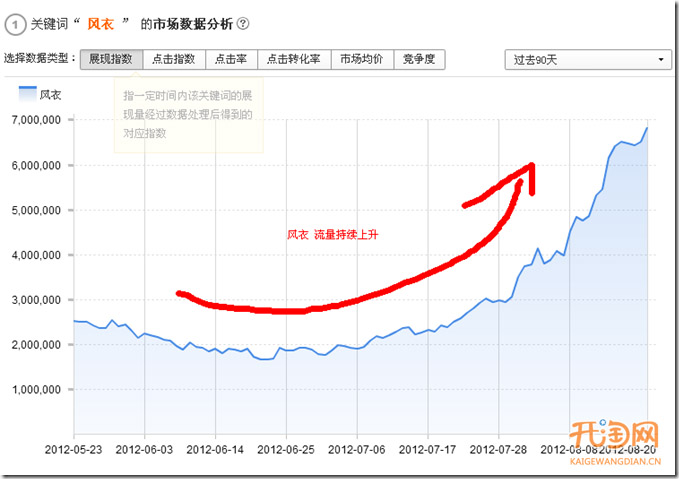Click the 的市场数据分析 heading text

click(x=187, y=24)
